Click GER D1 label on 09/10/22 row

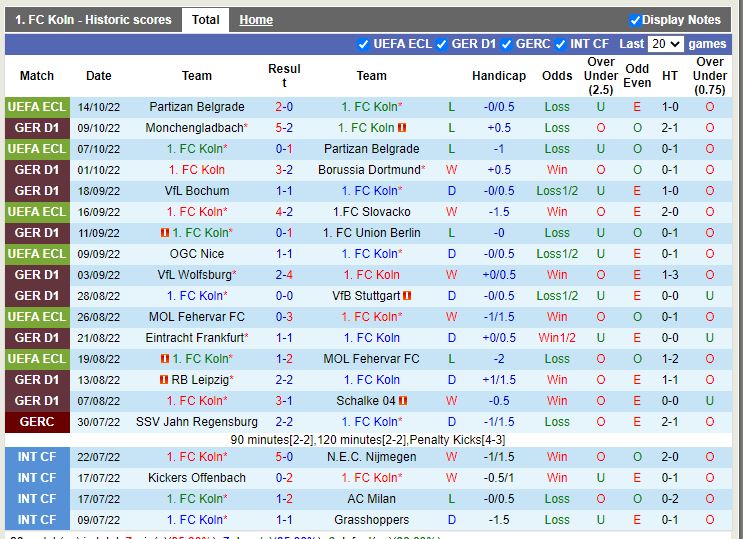[37, 128]
